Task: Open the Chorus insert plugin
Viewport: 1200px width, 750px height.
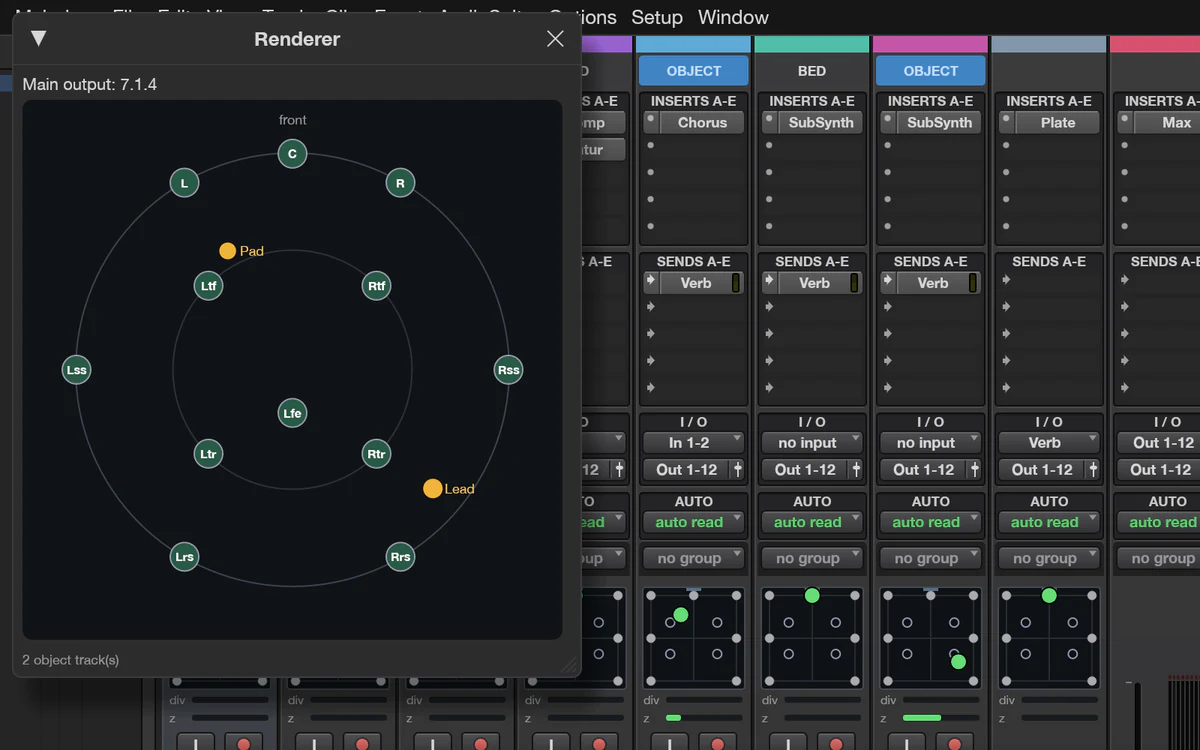Action: pyautogui.click(x=702, y=122)
